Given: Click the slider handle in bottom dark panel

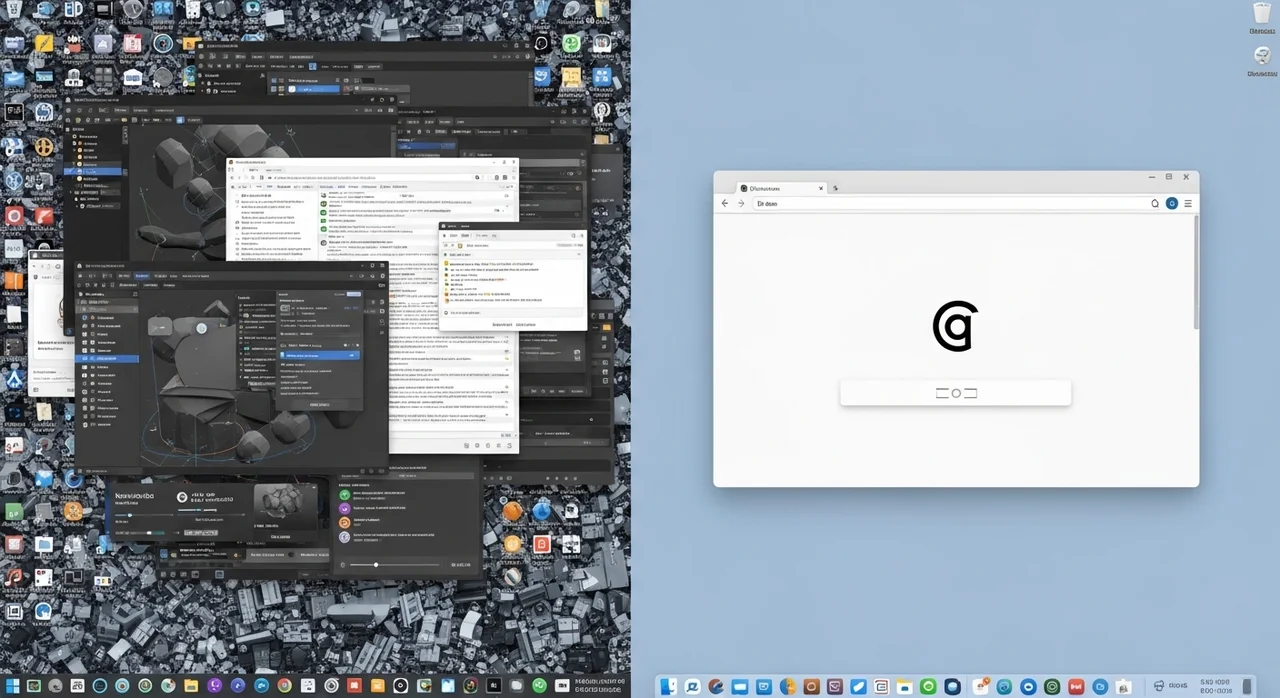Looking at the screenshot, I should tap(376, 565).
